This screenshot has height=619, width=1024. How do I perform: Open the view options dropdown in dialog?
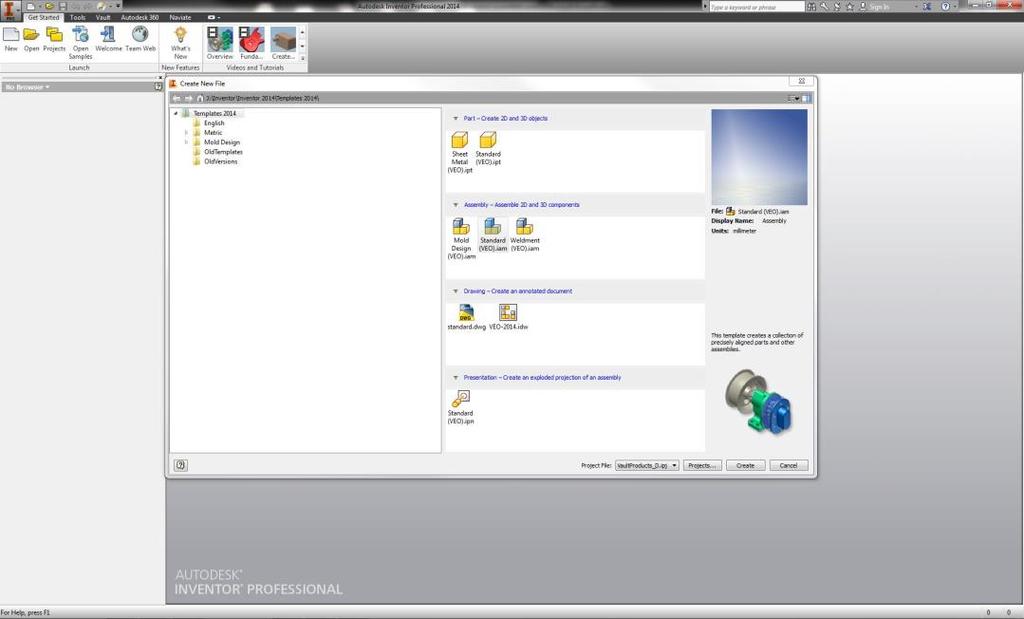pos(793,98)
